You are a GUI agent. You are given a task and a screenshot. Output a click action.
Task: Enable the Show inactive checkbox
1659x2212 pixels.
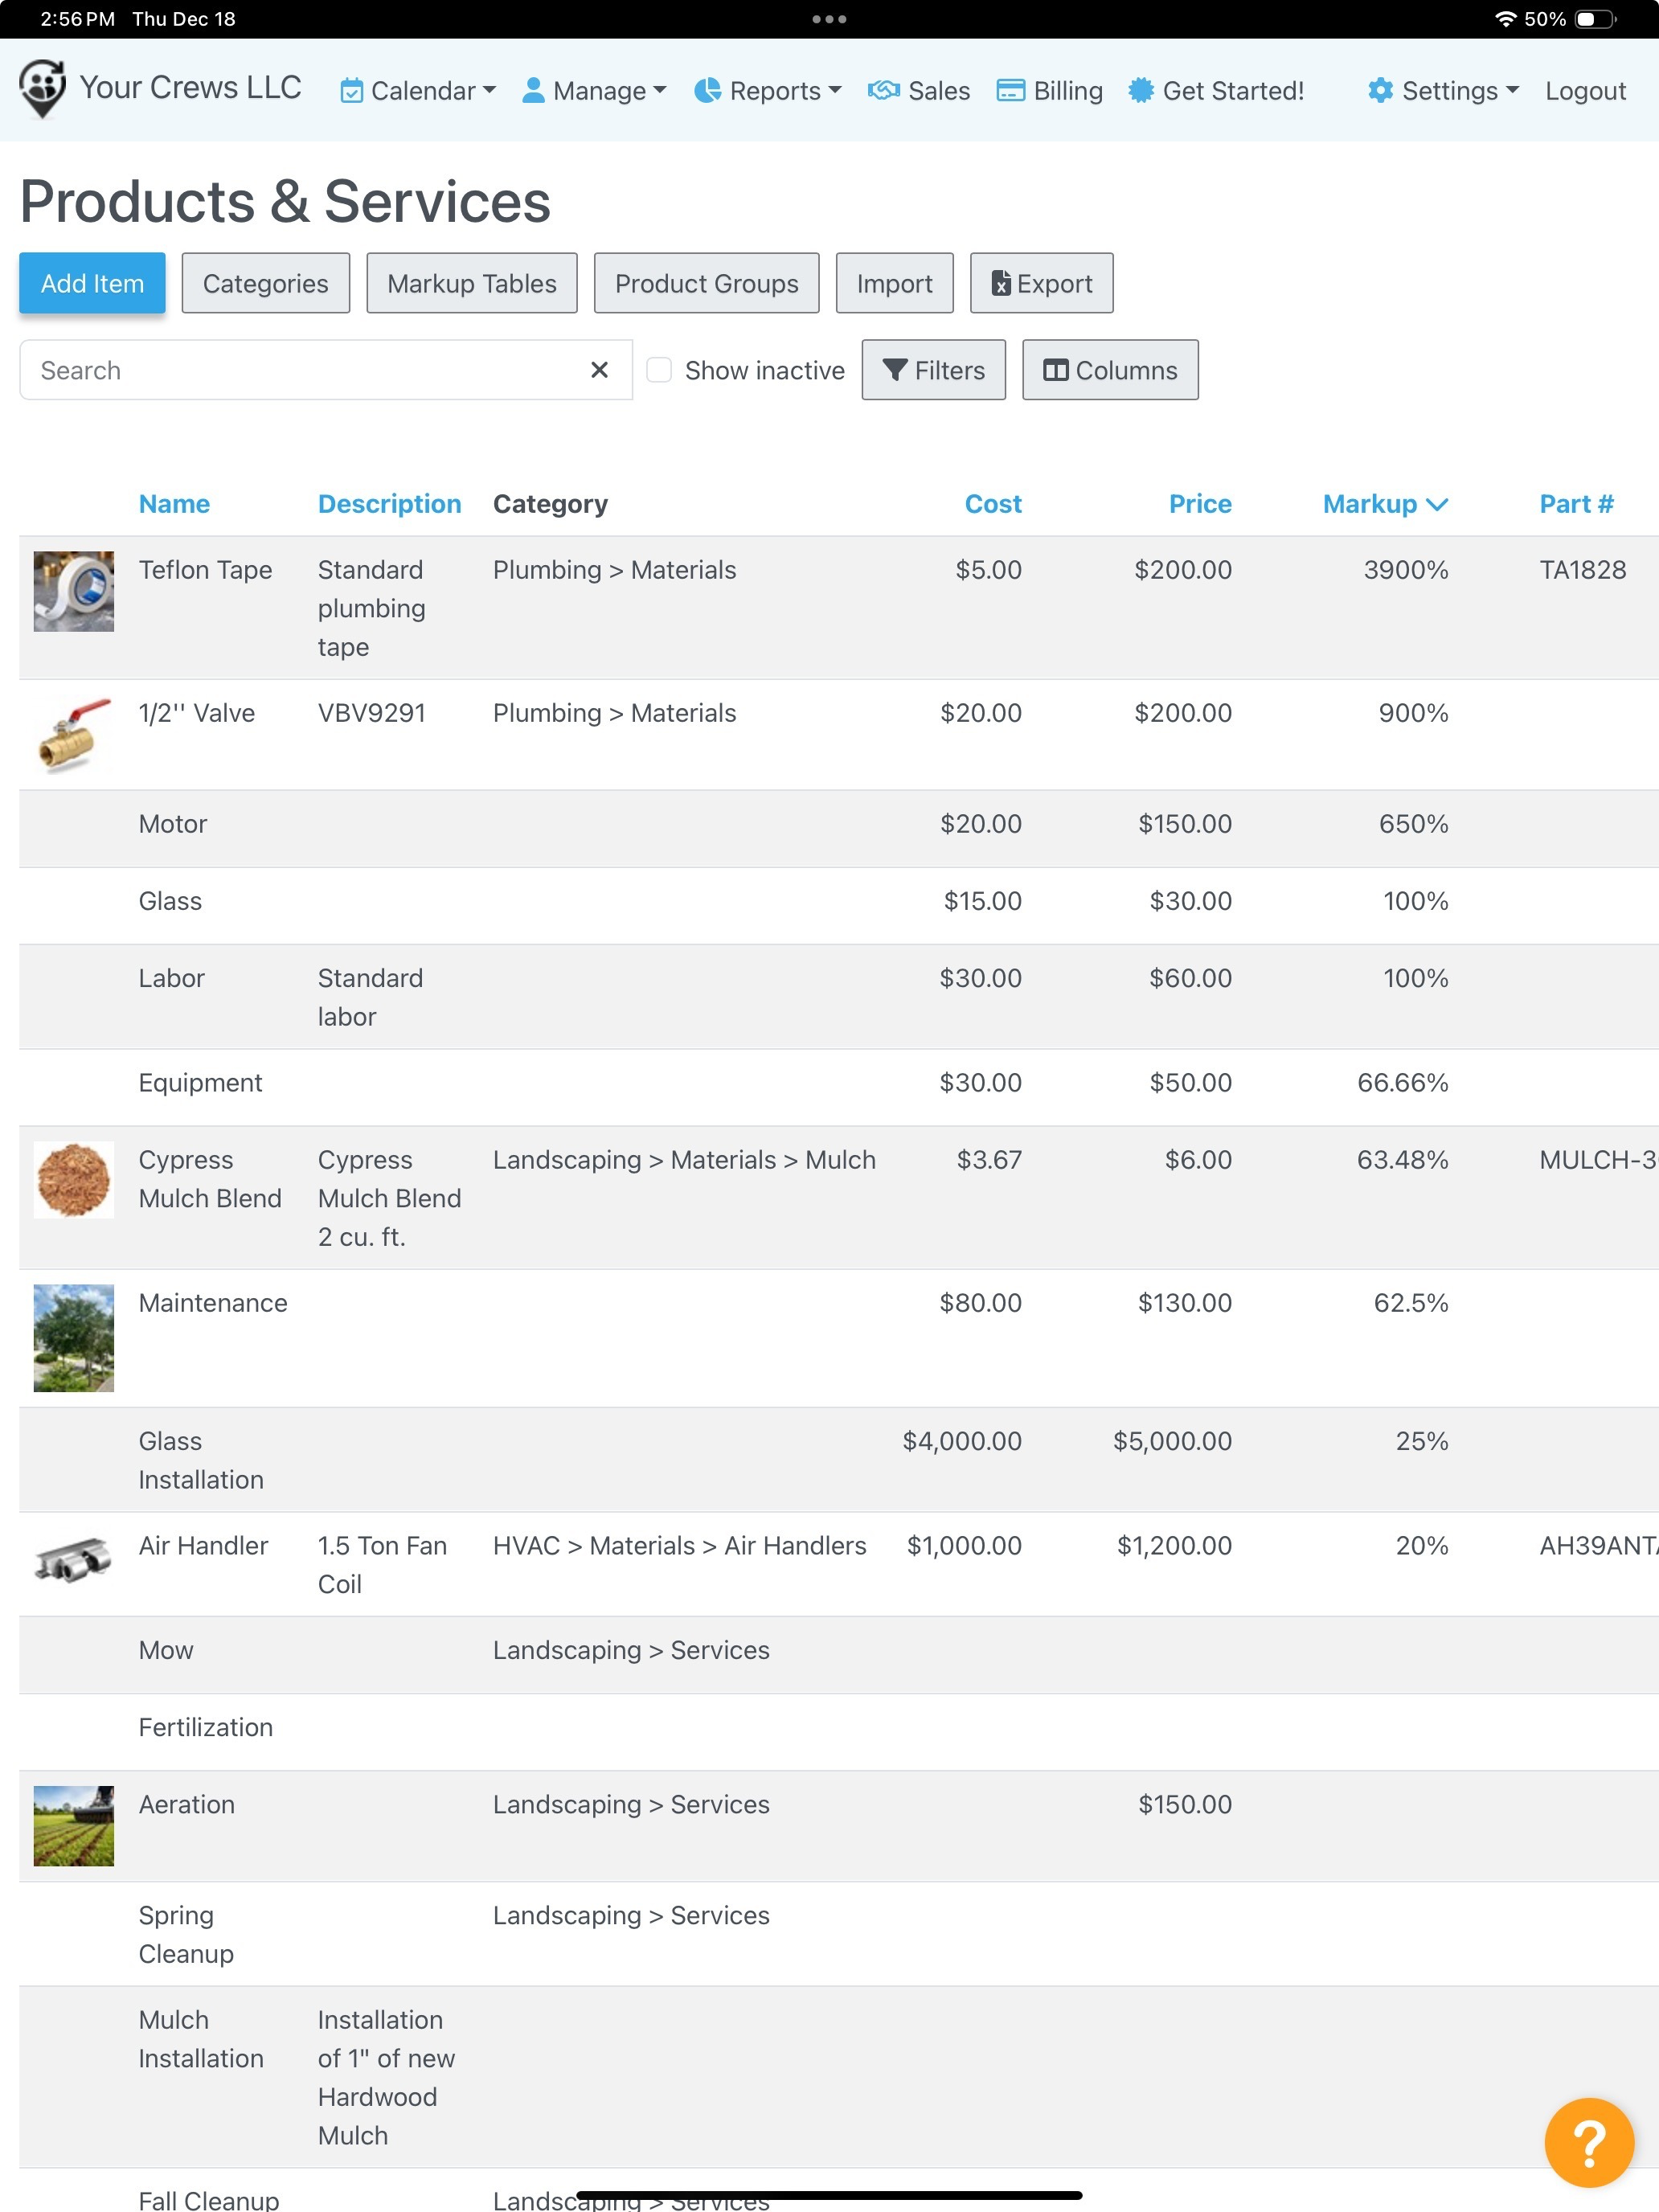coord(659,370)
